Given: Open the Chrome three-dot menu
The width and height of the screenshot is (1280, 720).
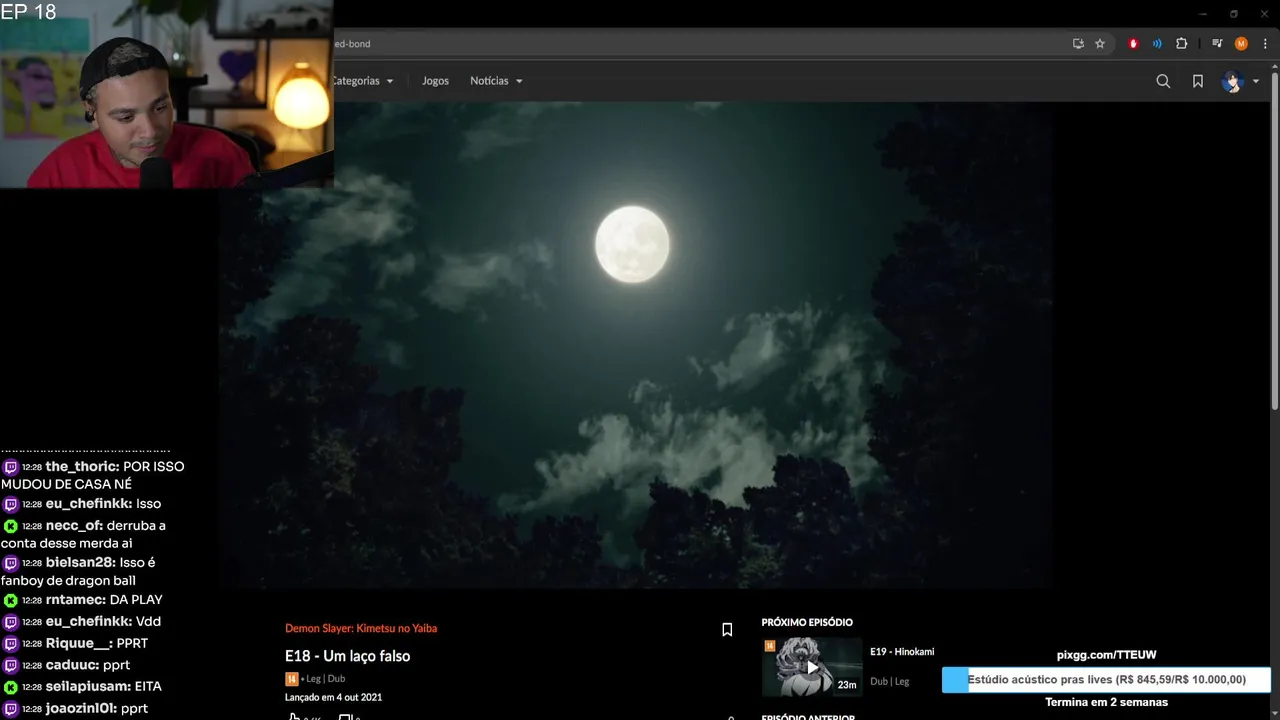Looking at the screenshot, I should click(x=1265, y=44).
